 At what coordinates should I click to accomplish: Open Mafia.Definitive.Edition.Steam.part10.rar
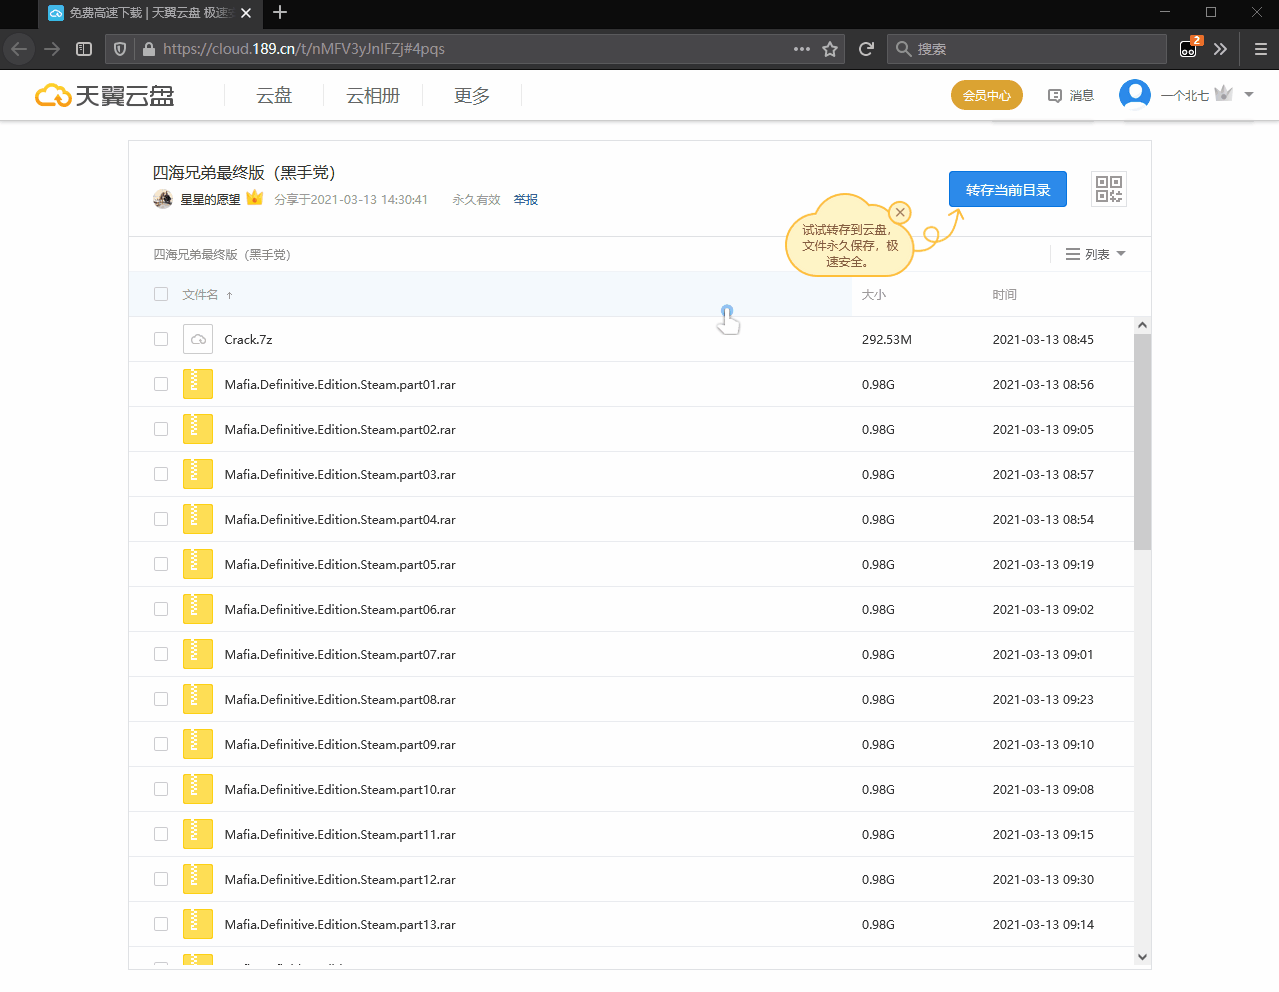coord(340,789)
